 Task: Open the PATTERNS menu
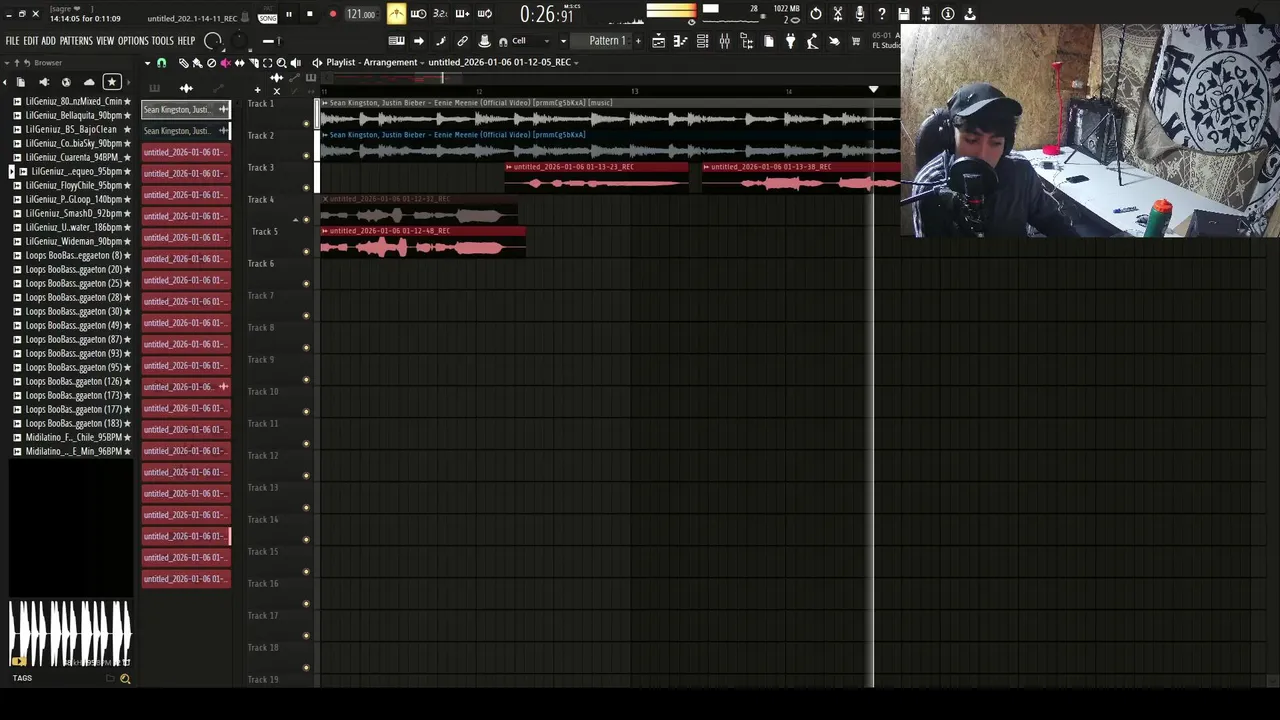[x=76, y=41]
